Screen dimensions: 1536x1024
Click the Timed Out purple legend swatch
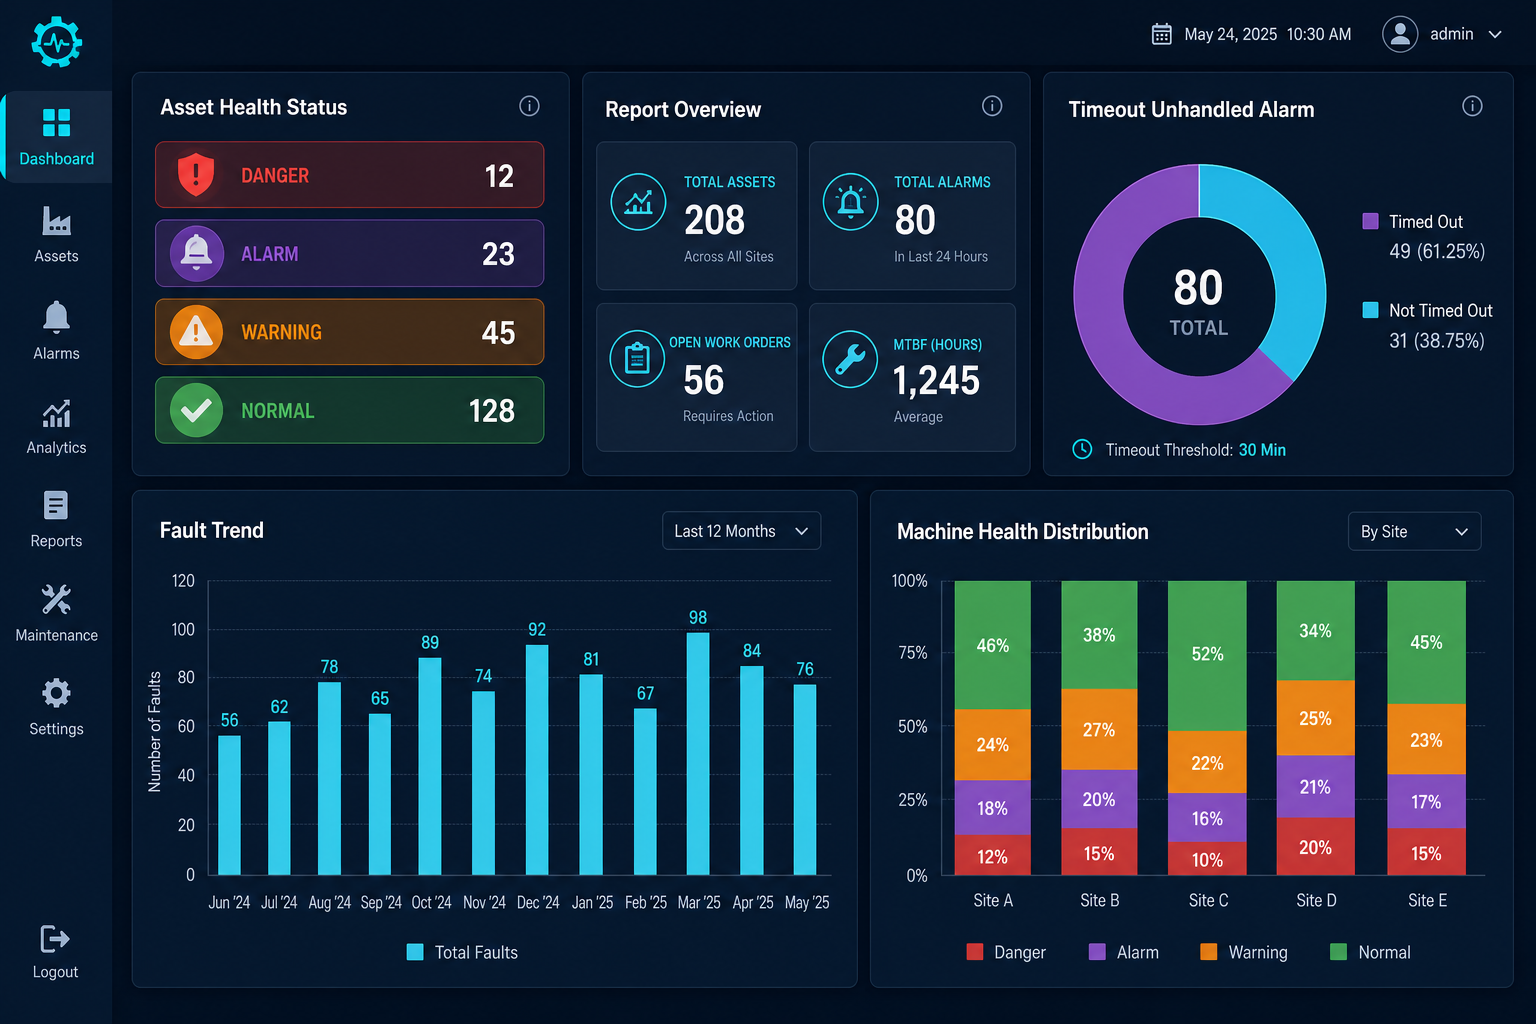[x=1371, y=221]
